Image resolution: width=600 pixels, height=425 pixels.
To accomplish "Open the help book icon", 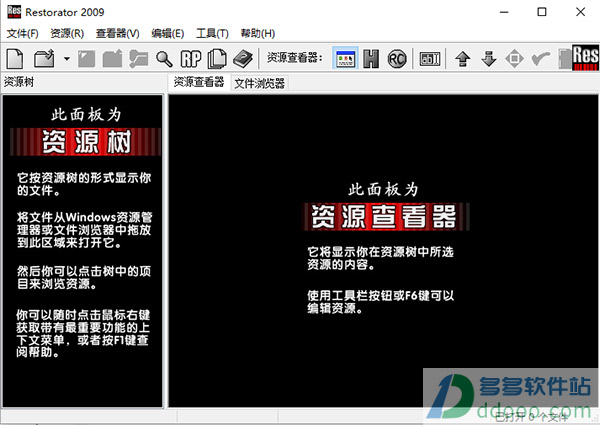I will pos(243,59).
